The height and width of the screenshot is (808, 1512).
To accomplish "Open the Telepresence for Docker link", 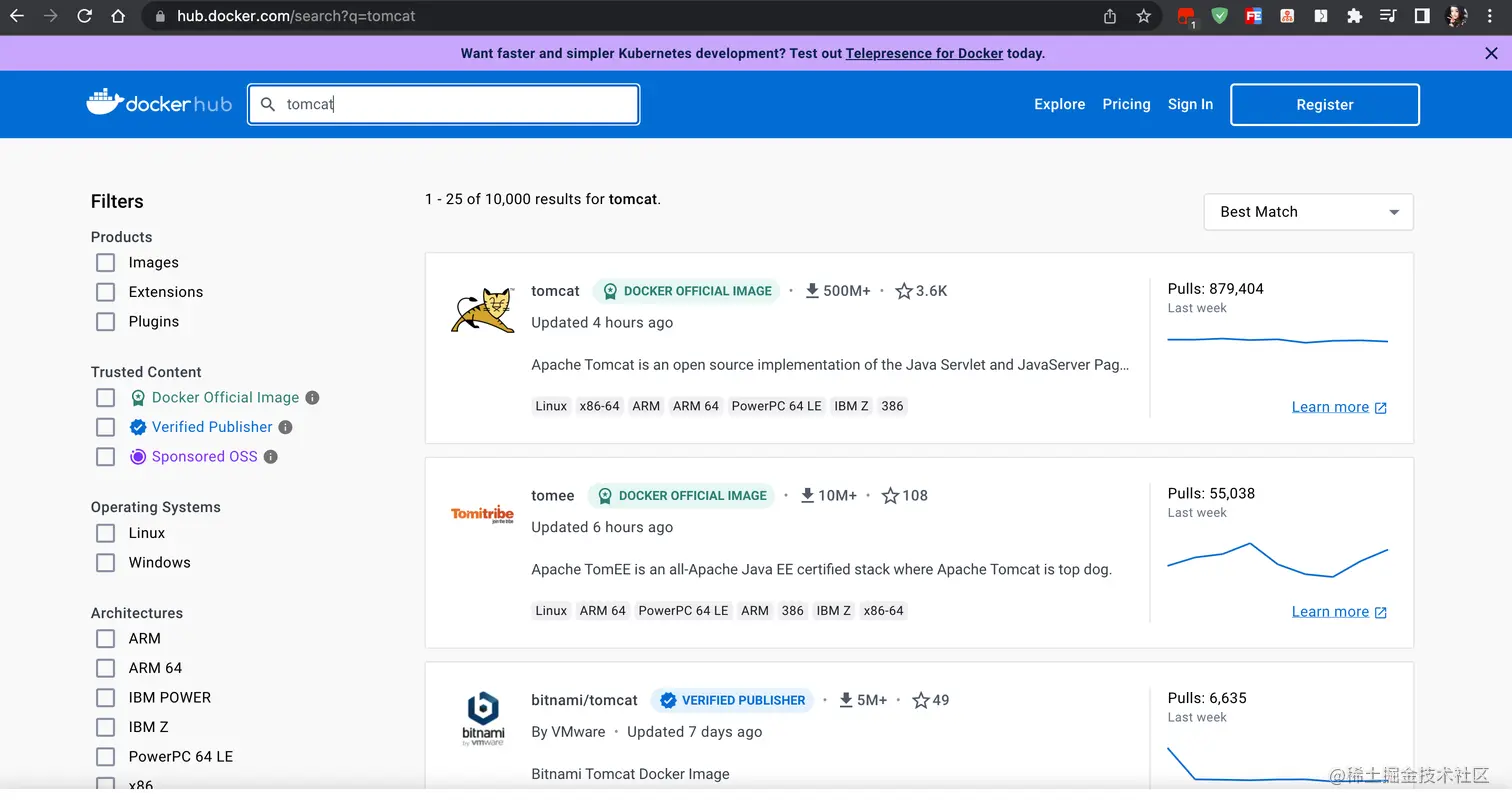I will (x=924, y=54).
